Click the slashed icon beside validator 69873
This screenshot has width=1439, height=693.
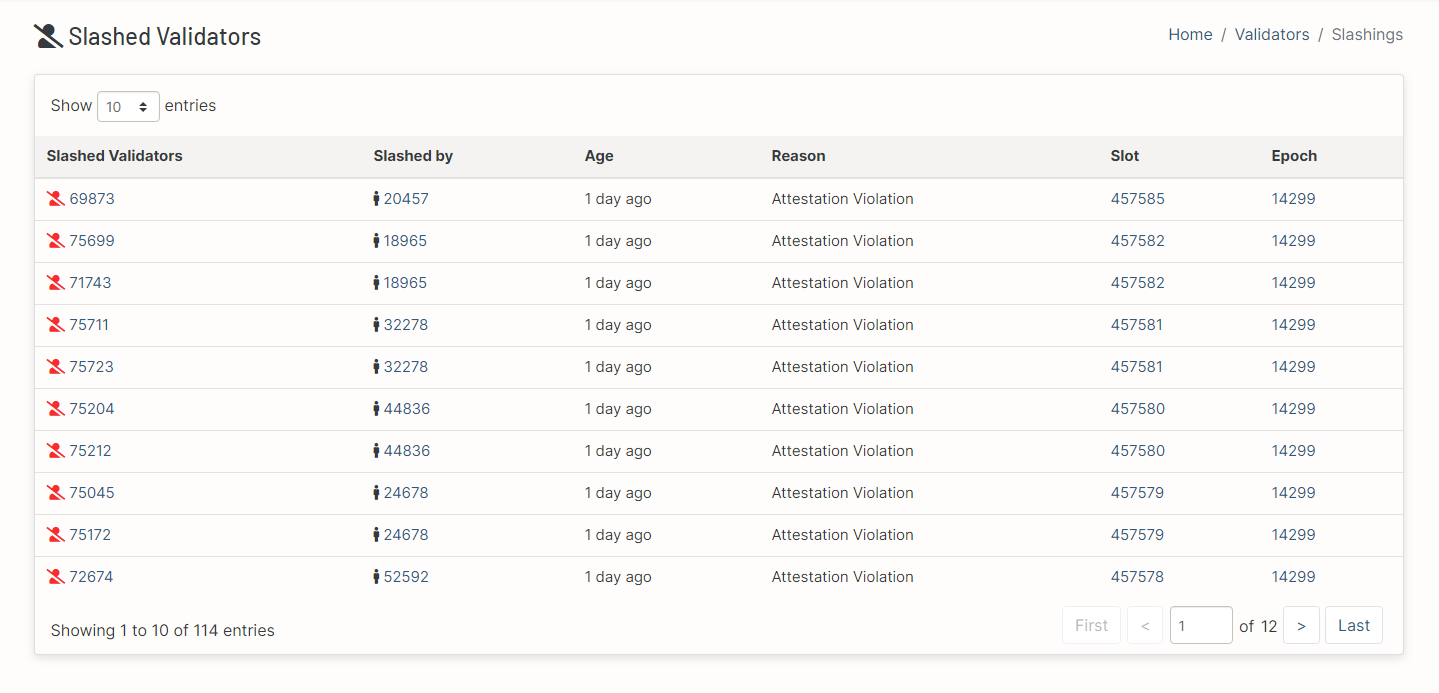[x=56, y=199]
